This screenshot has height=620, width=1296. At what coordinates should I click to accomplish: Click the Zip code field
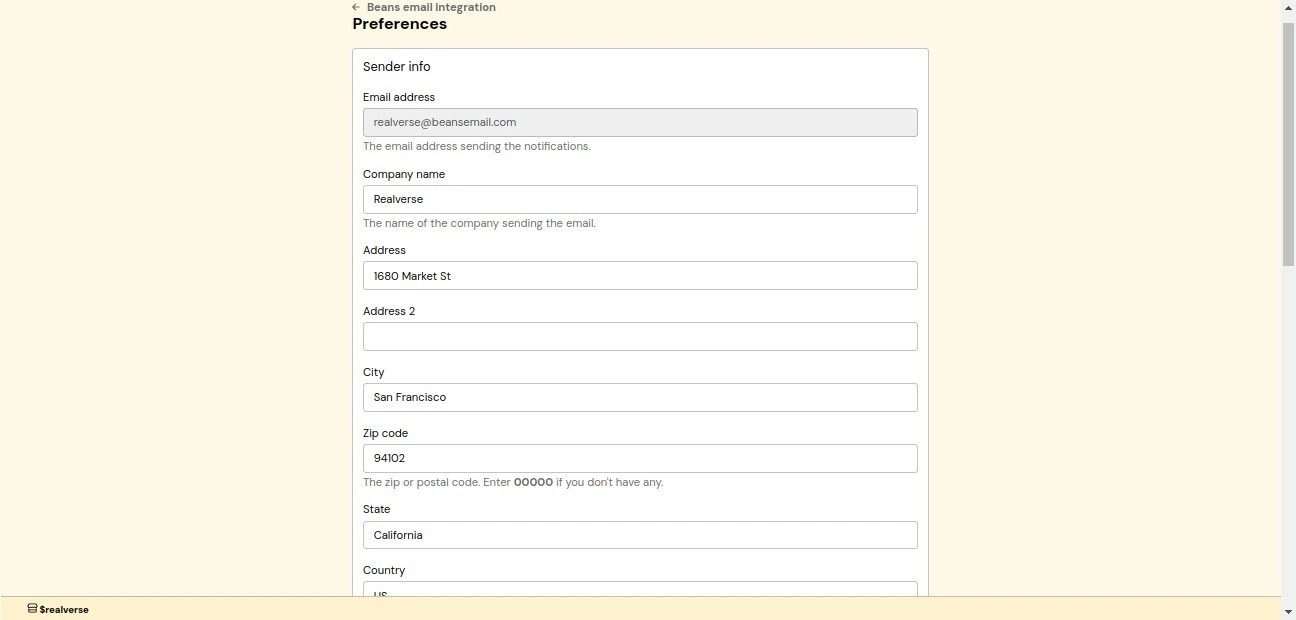pyautogui.click(x=640, y=458)
